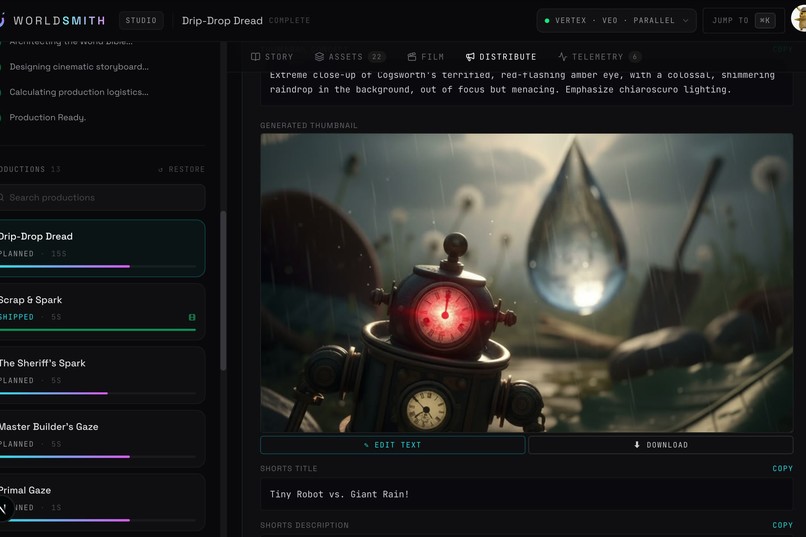Click the dropdown chevron beside Parallel
This screenshot has width=806, height=537.
point(685,21)
